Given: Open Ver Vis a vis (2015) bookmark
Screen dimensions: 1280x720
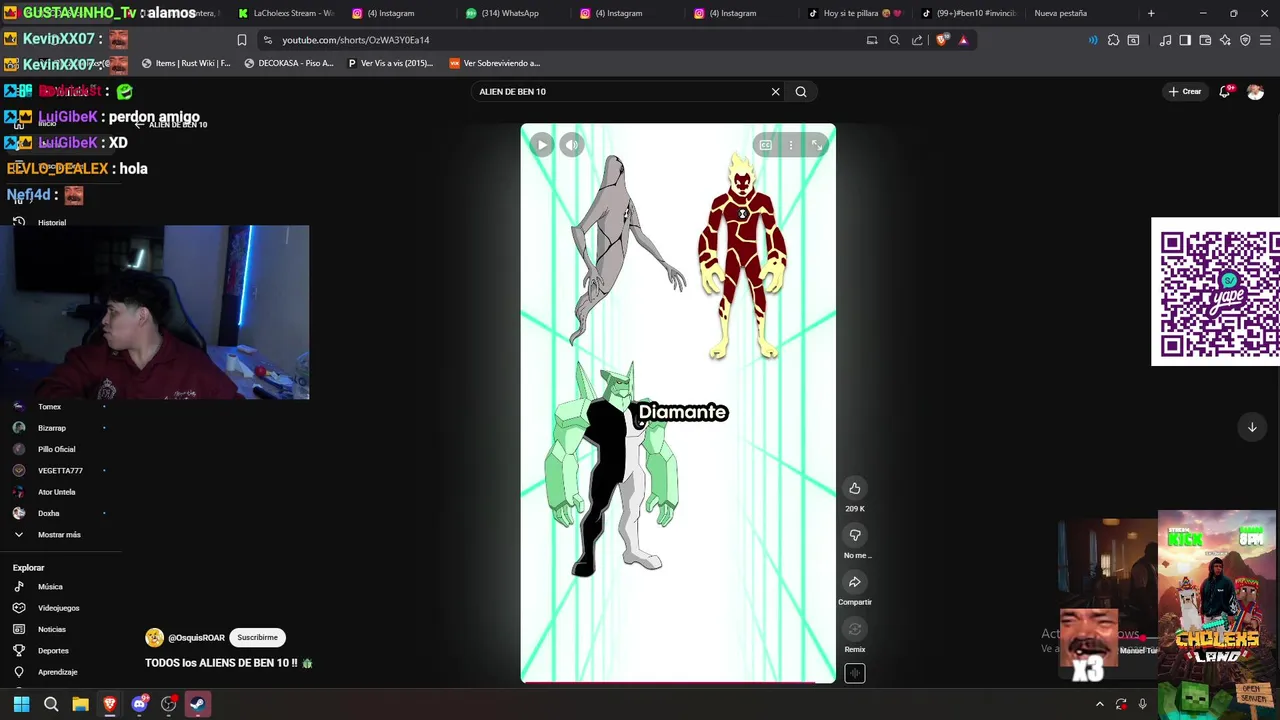Looking at the screenshot, I should click(x=389, y=63).
